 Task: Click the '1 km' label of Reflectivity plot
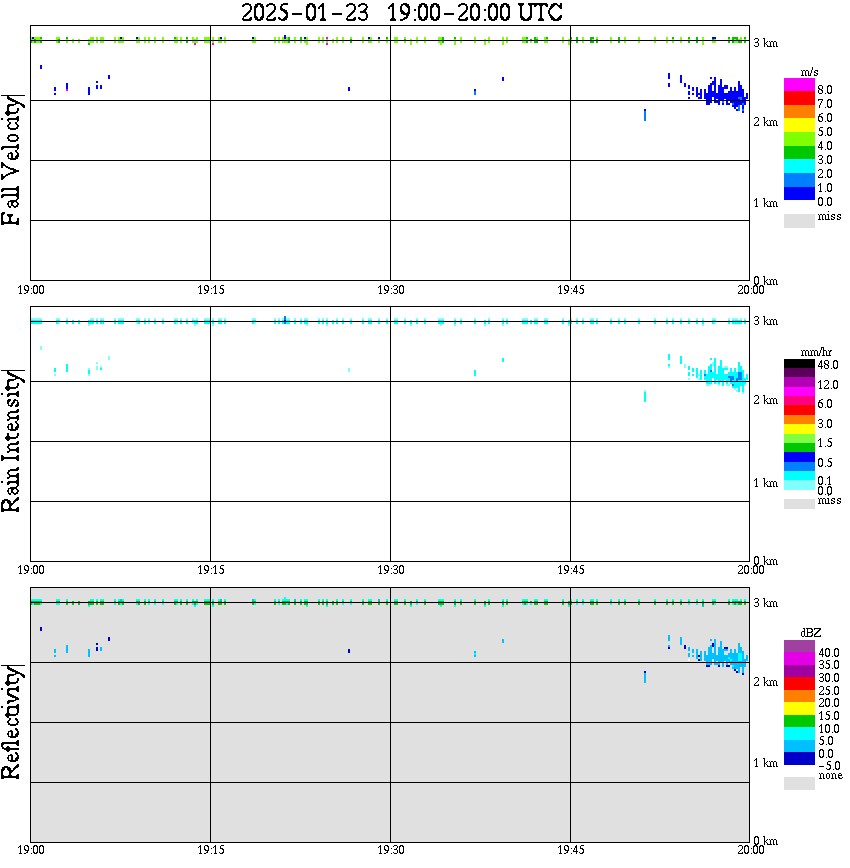(x=765, y=763)
